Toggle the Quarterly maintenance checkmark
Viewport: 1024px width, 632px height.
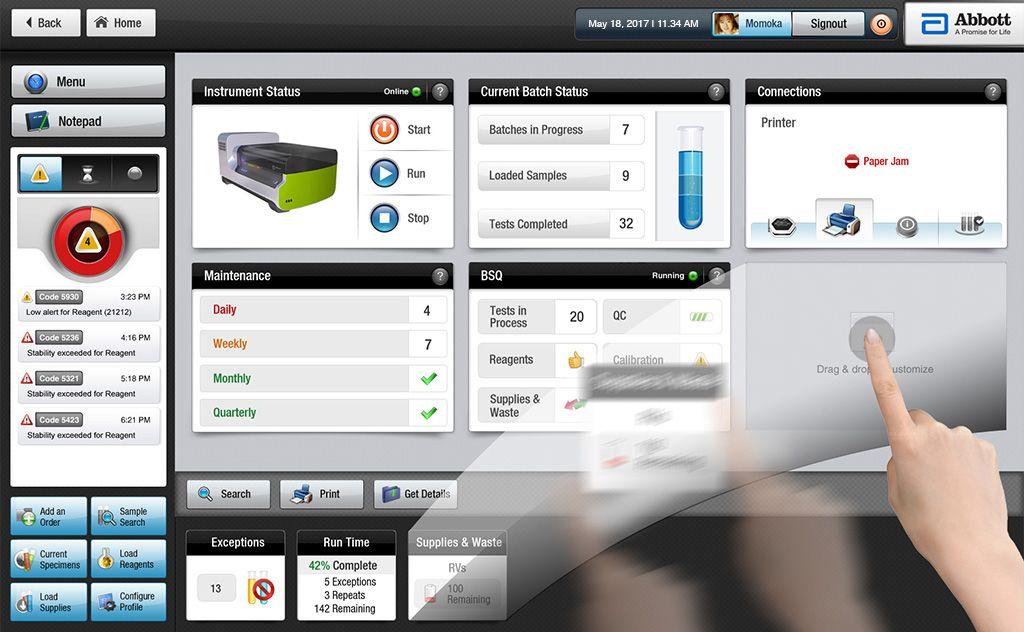[429, 413]
